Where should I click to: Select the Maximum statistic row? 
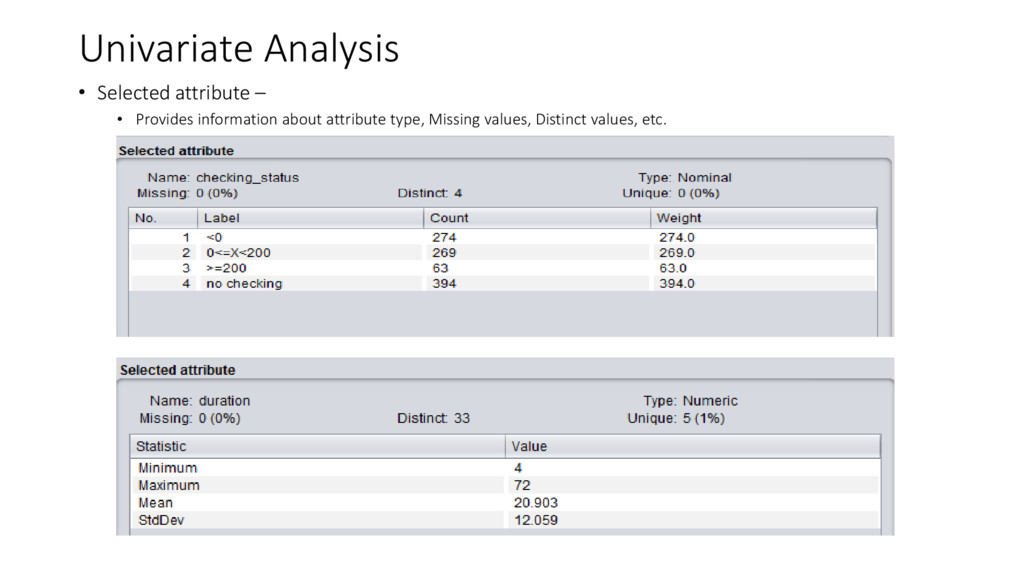click(505, 486)
